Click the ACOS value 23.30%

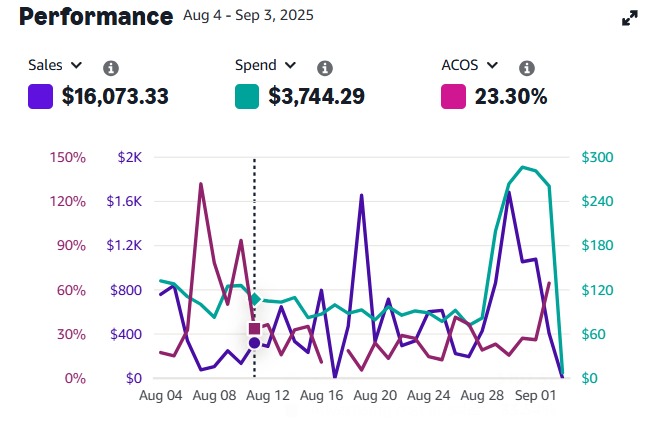(x=511, y=97)
